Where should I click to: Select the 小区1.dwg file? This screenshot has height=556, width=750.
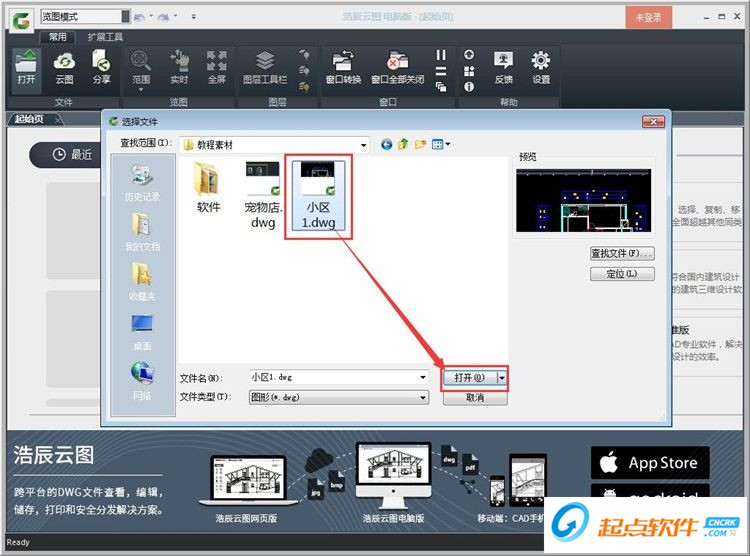tap(319, 195)
